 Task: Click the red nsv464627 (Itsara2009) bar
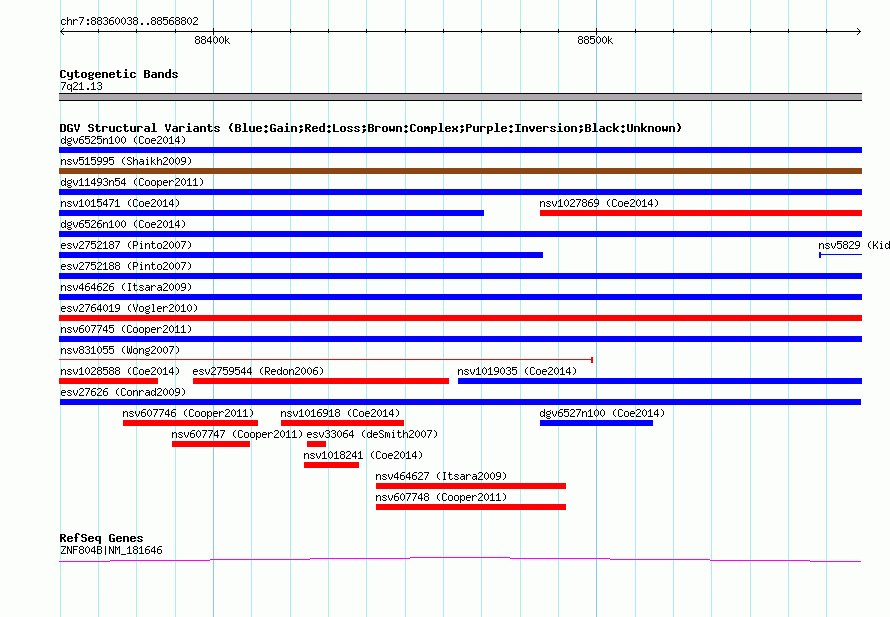coord(471,486)
